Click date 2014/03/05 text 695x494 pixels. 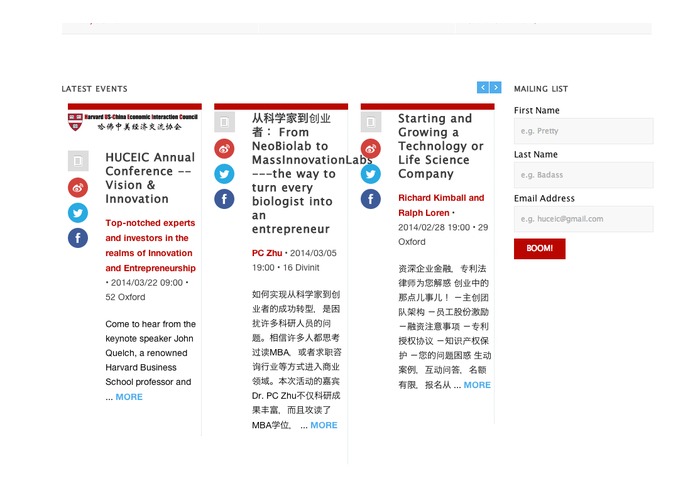[x=313, y=253]
